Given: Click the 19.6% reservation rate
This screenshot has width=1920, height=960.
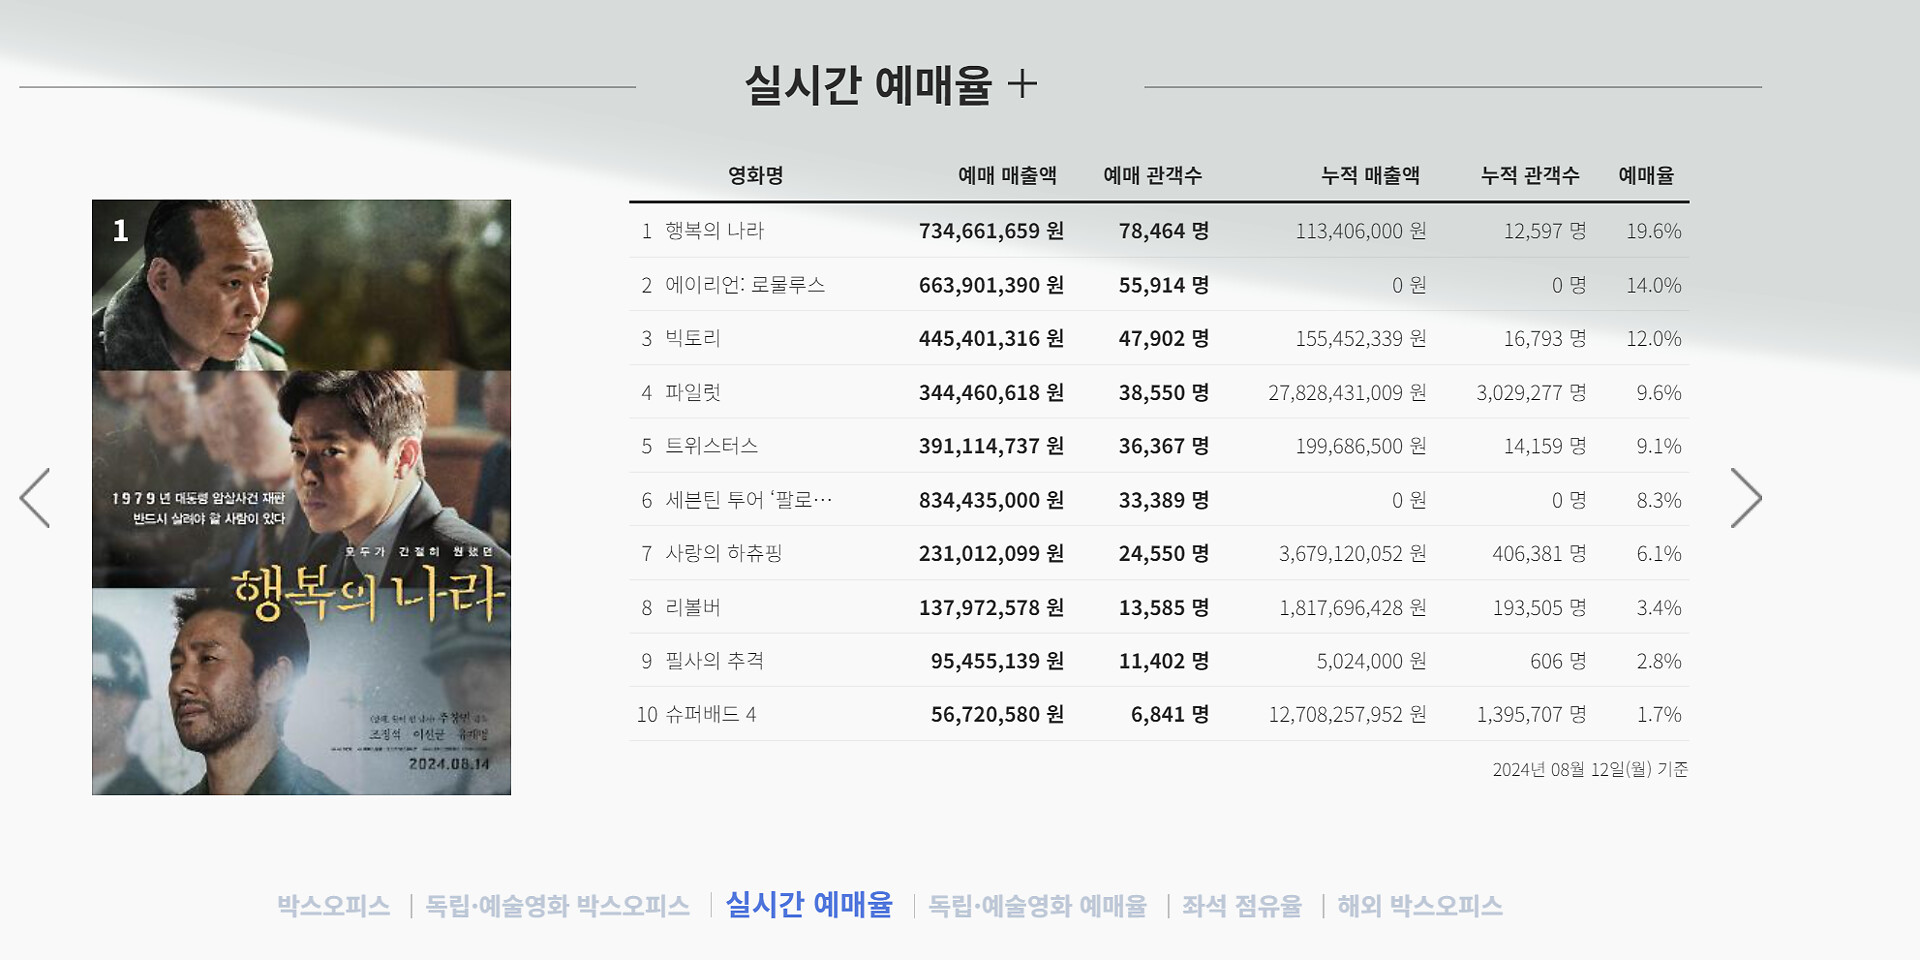Looking at the screenshot, I should coord(1654,231).
